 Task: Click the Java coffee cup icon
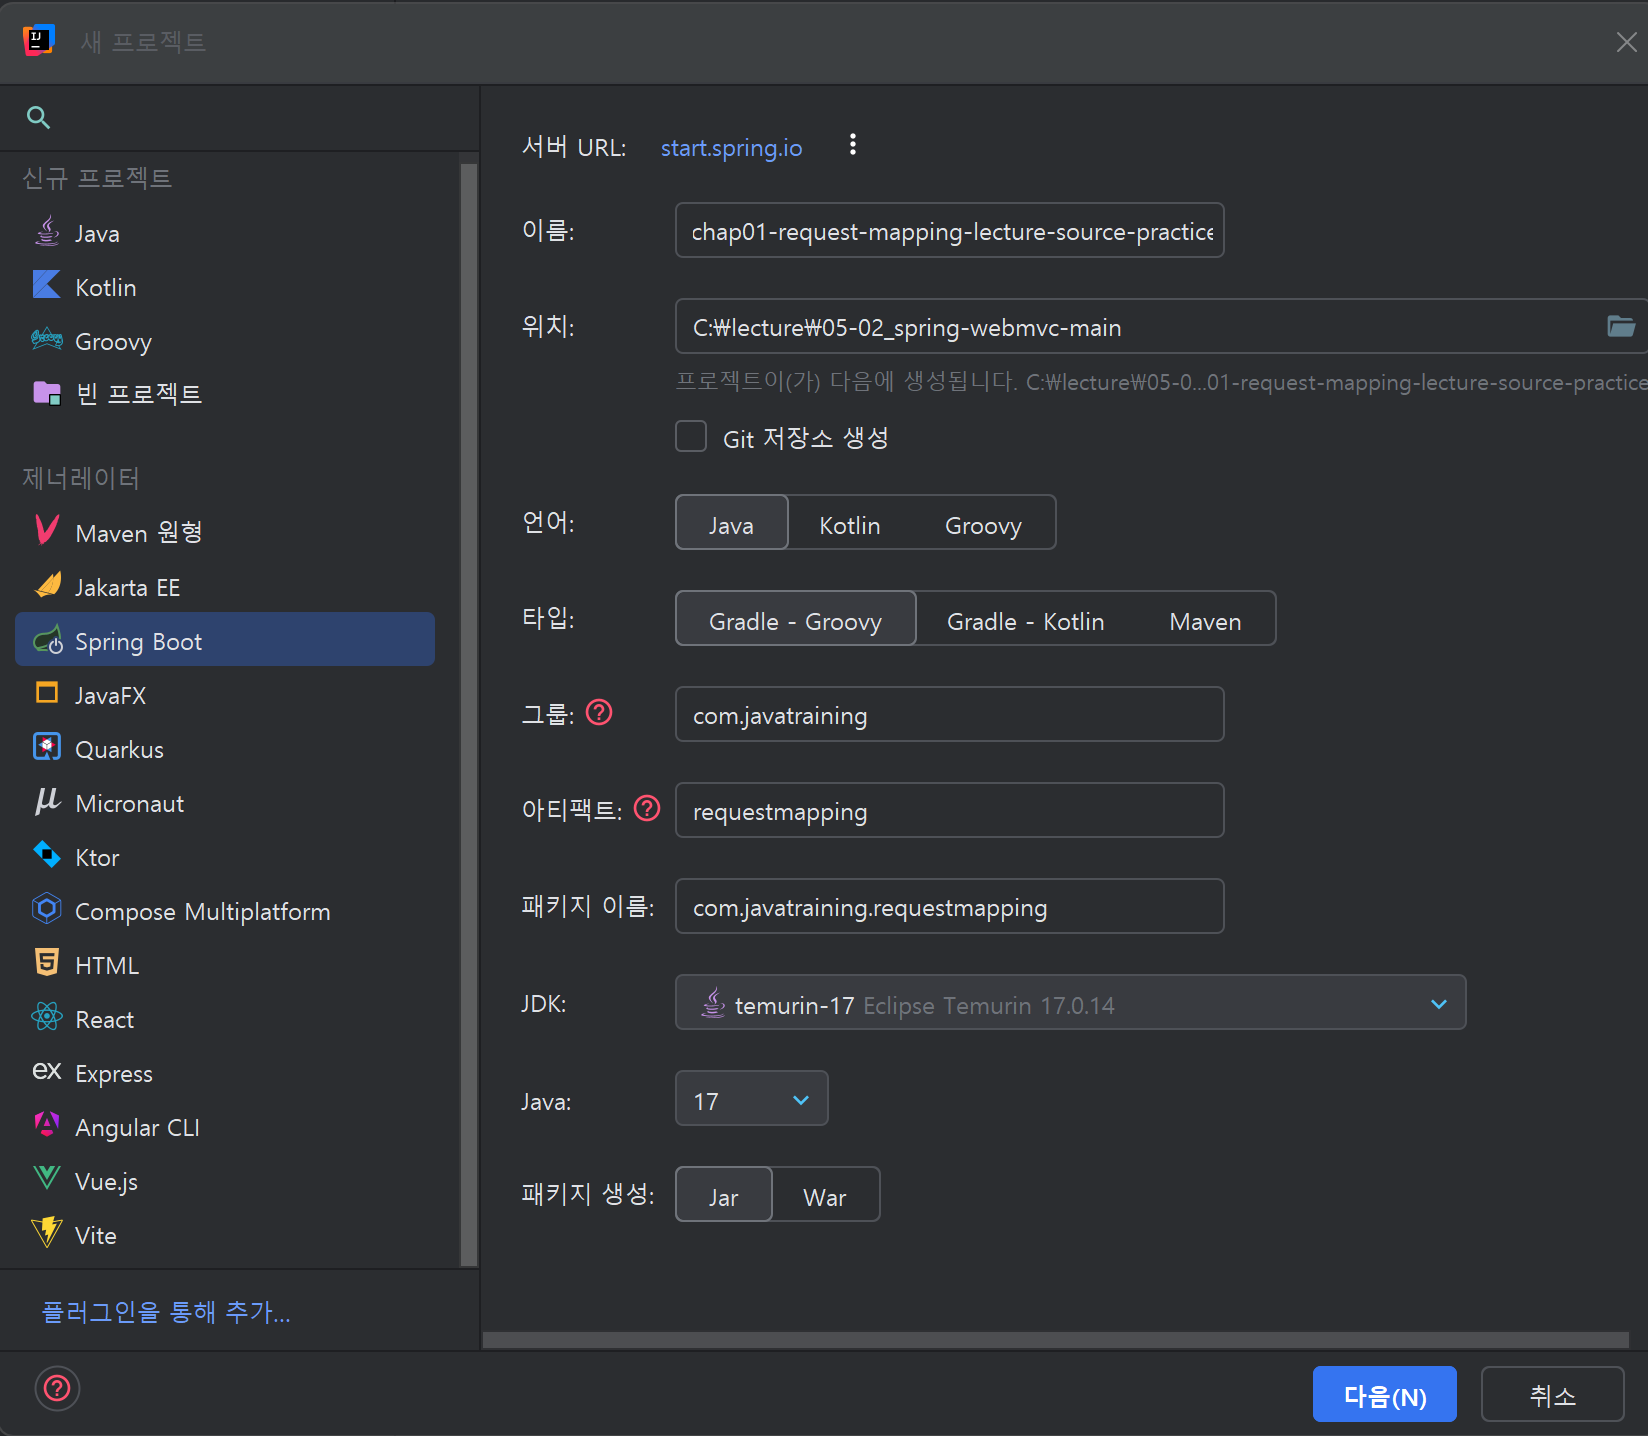[47, 232]
